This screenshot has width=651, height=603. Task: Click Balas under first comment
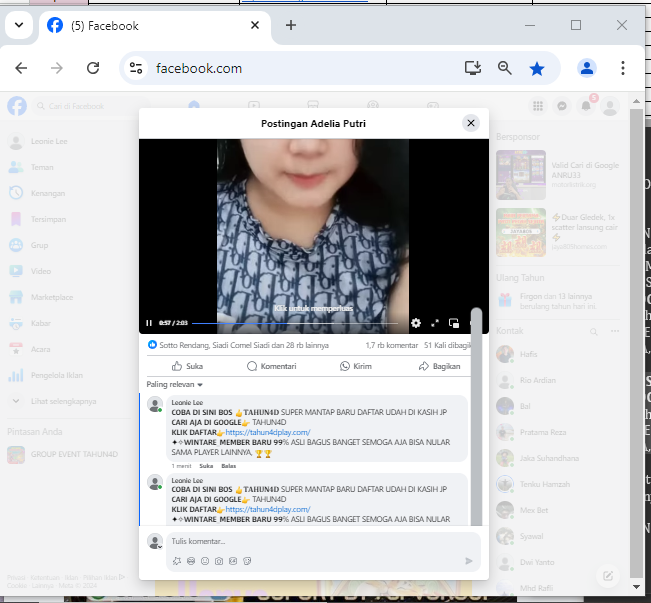[x=228, y=466]
